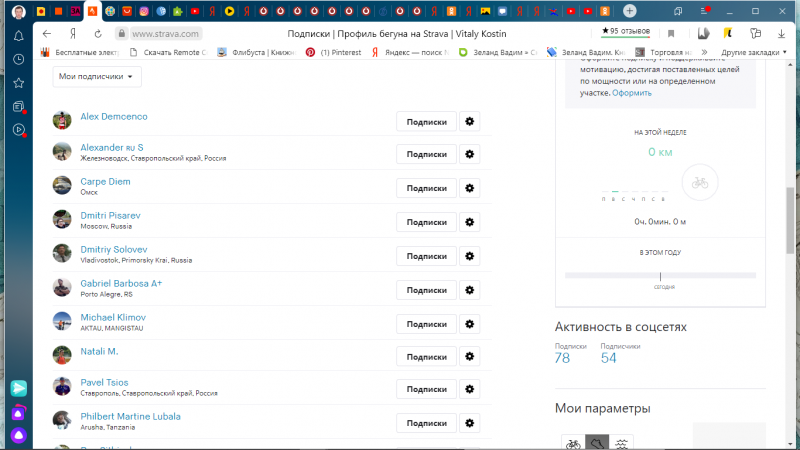This screenshot has height=450, width=800.
Task: Click Подписки button for Alex Demcenco
Action: [427, 122]
